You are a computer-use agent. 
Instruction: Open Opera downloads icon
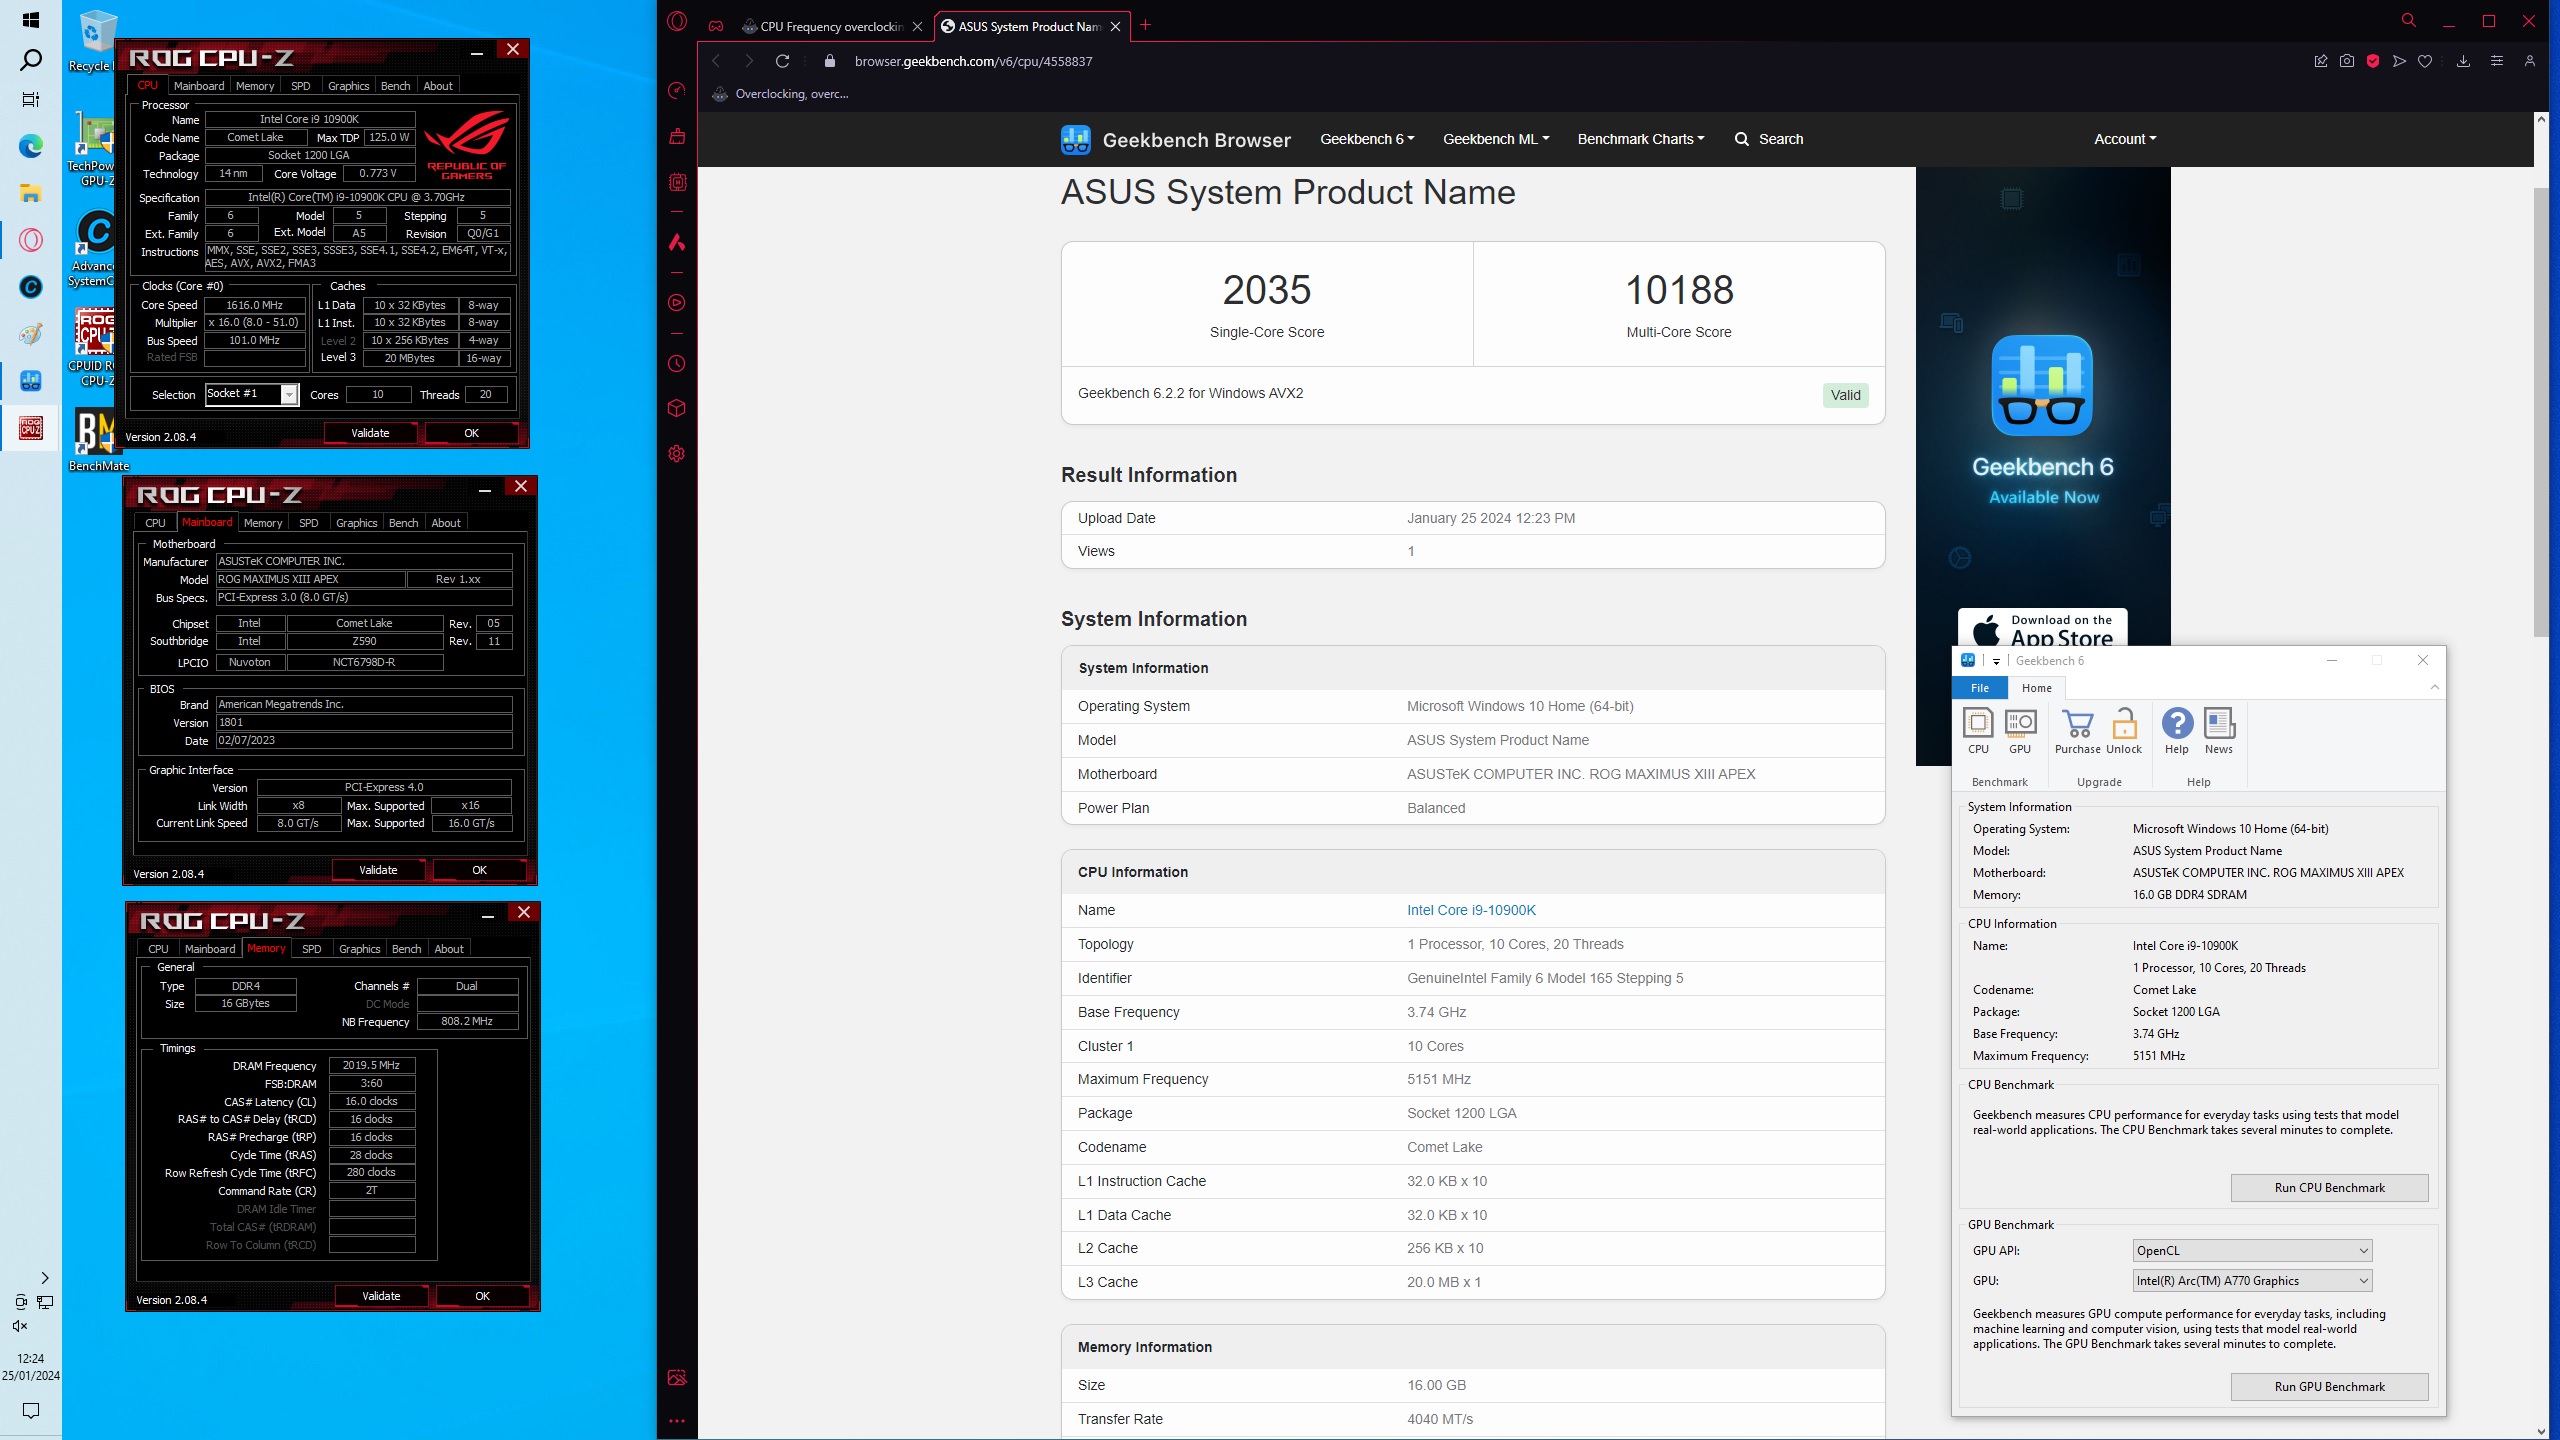tap(2463, 61)
